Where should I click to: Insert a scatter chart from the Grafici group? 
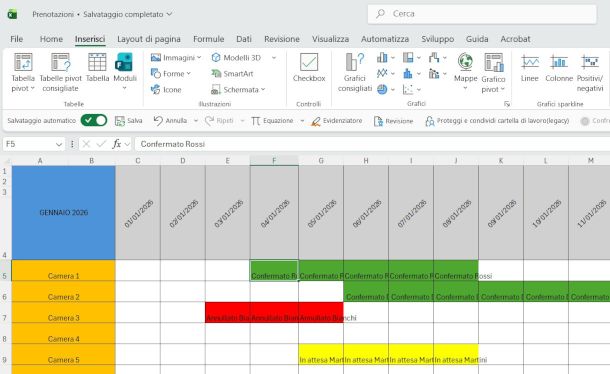(408, 90)
